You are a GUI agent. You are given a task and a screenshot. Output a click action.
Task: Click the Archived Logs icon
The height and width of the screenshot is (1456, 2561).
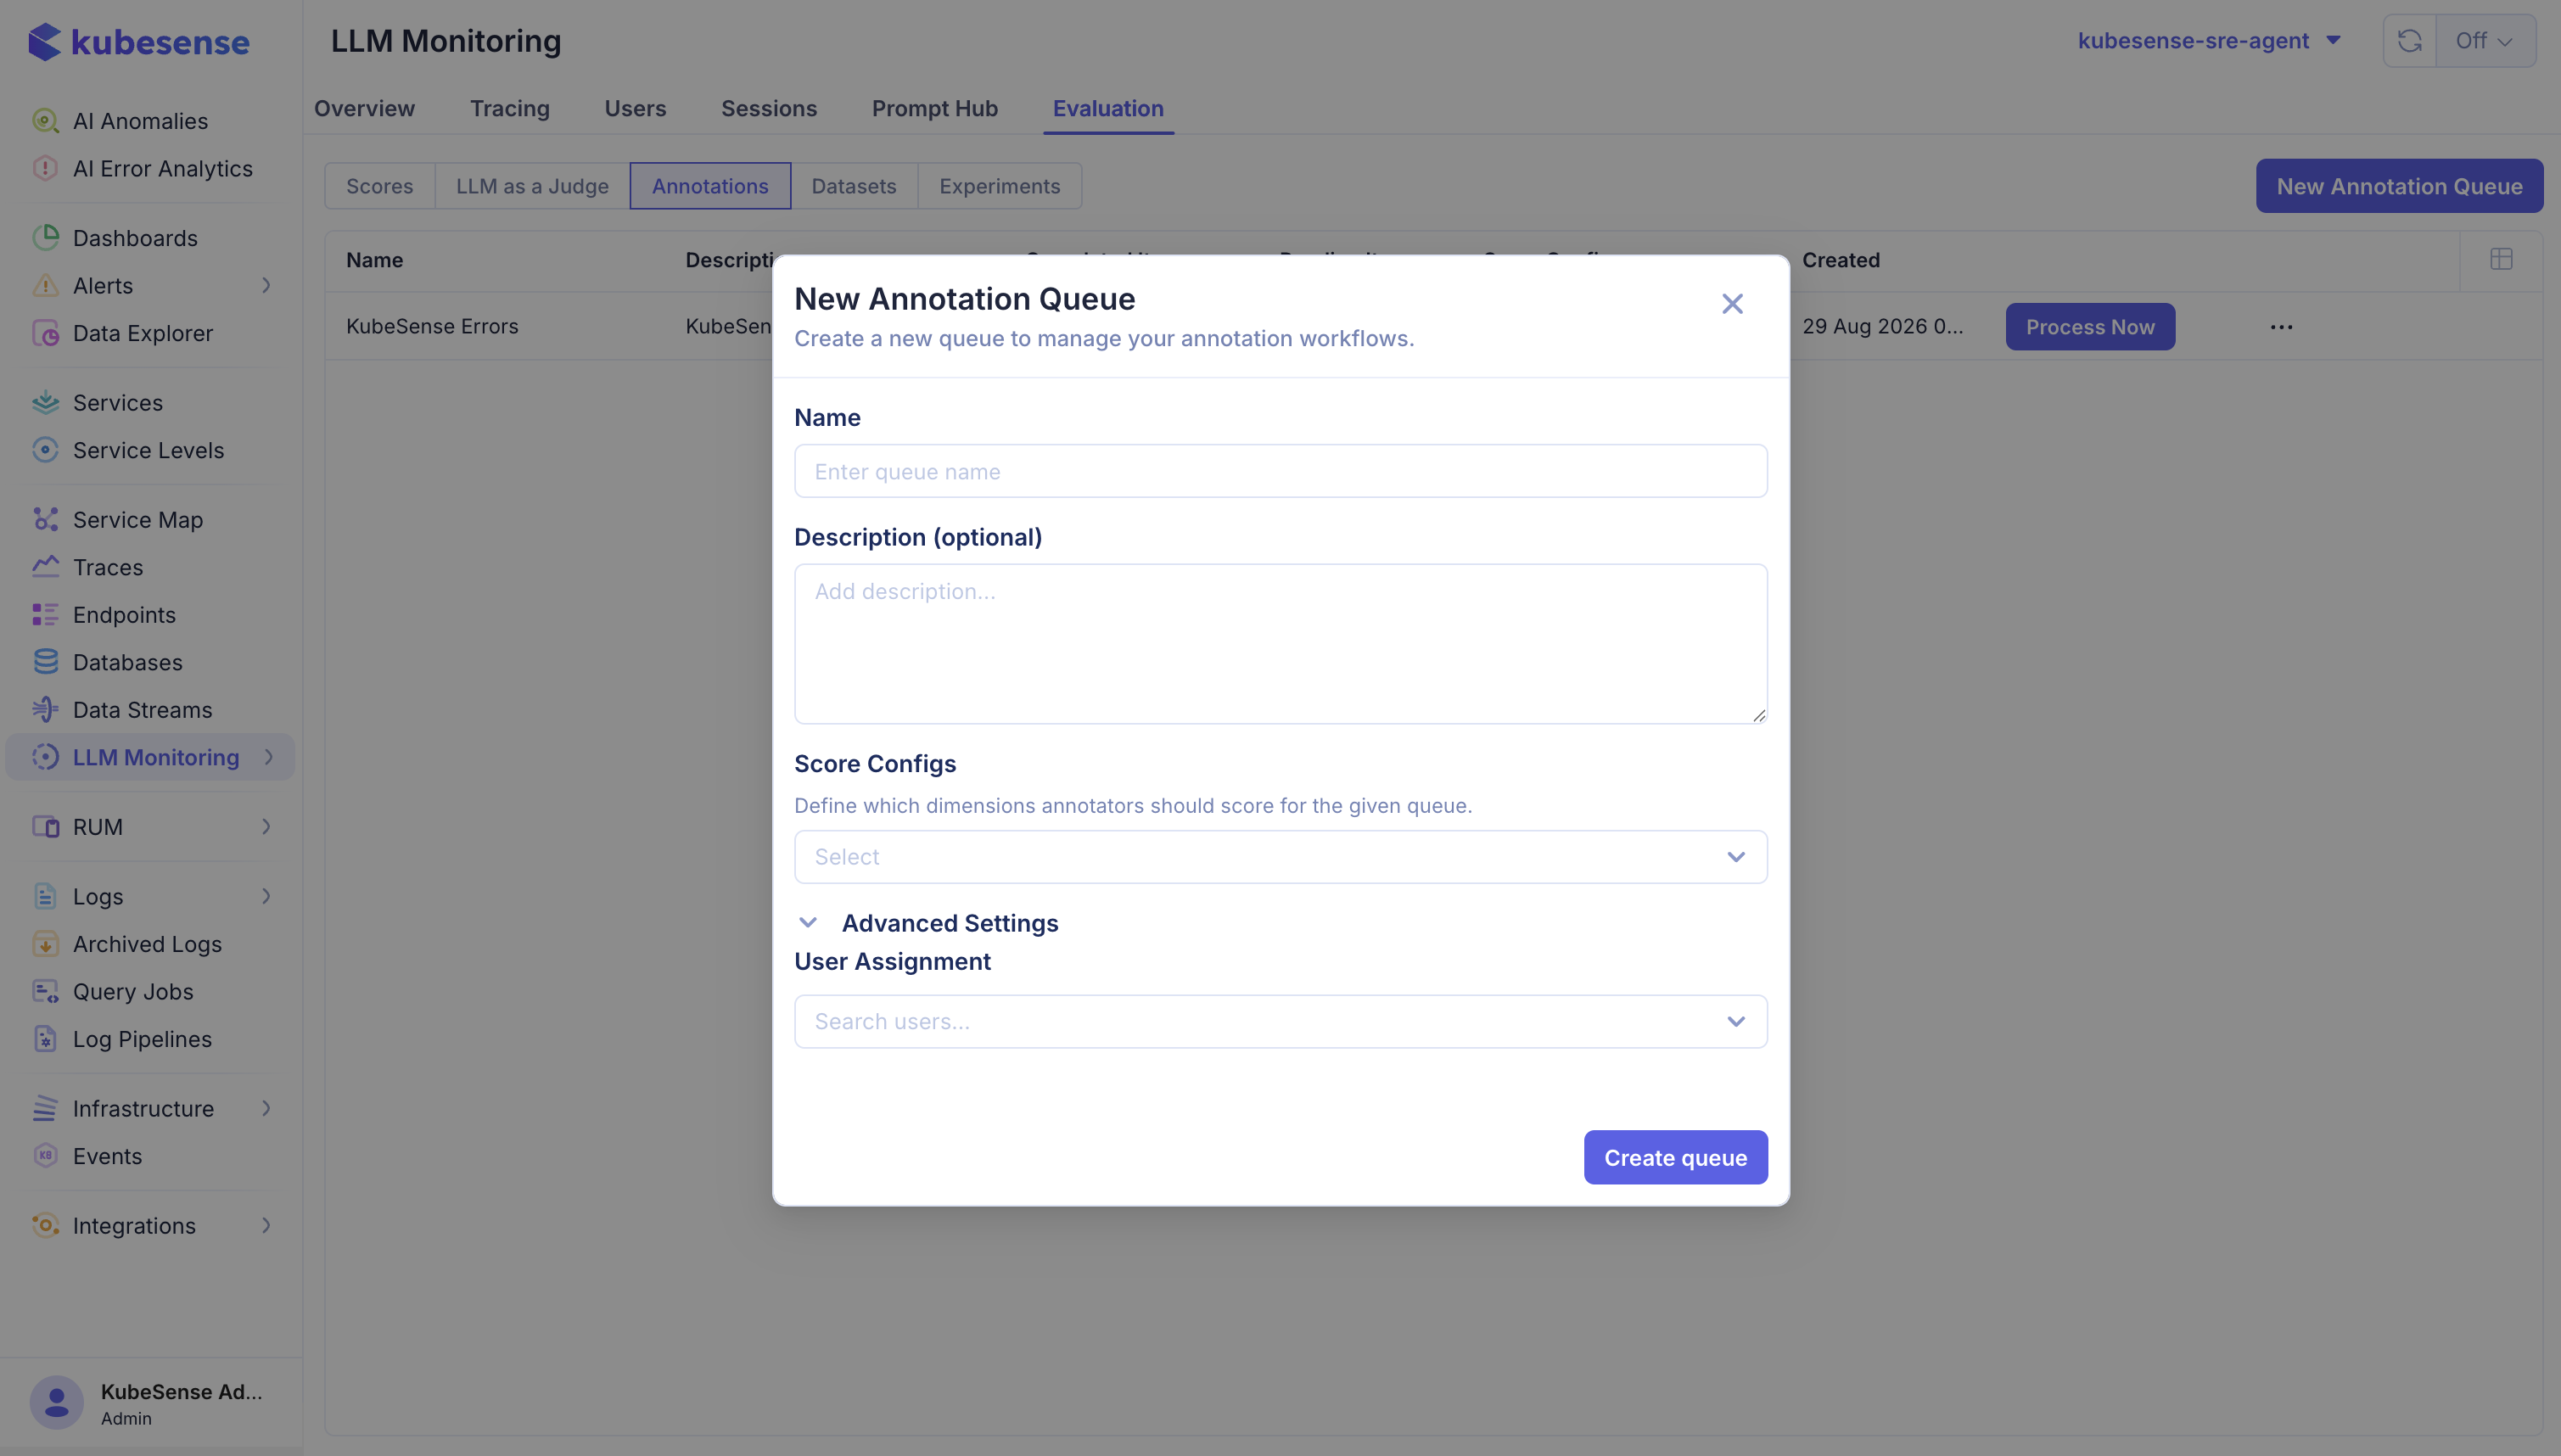pos(45,943)
